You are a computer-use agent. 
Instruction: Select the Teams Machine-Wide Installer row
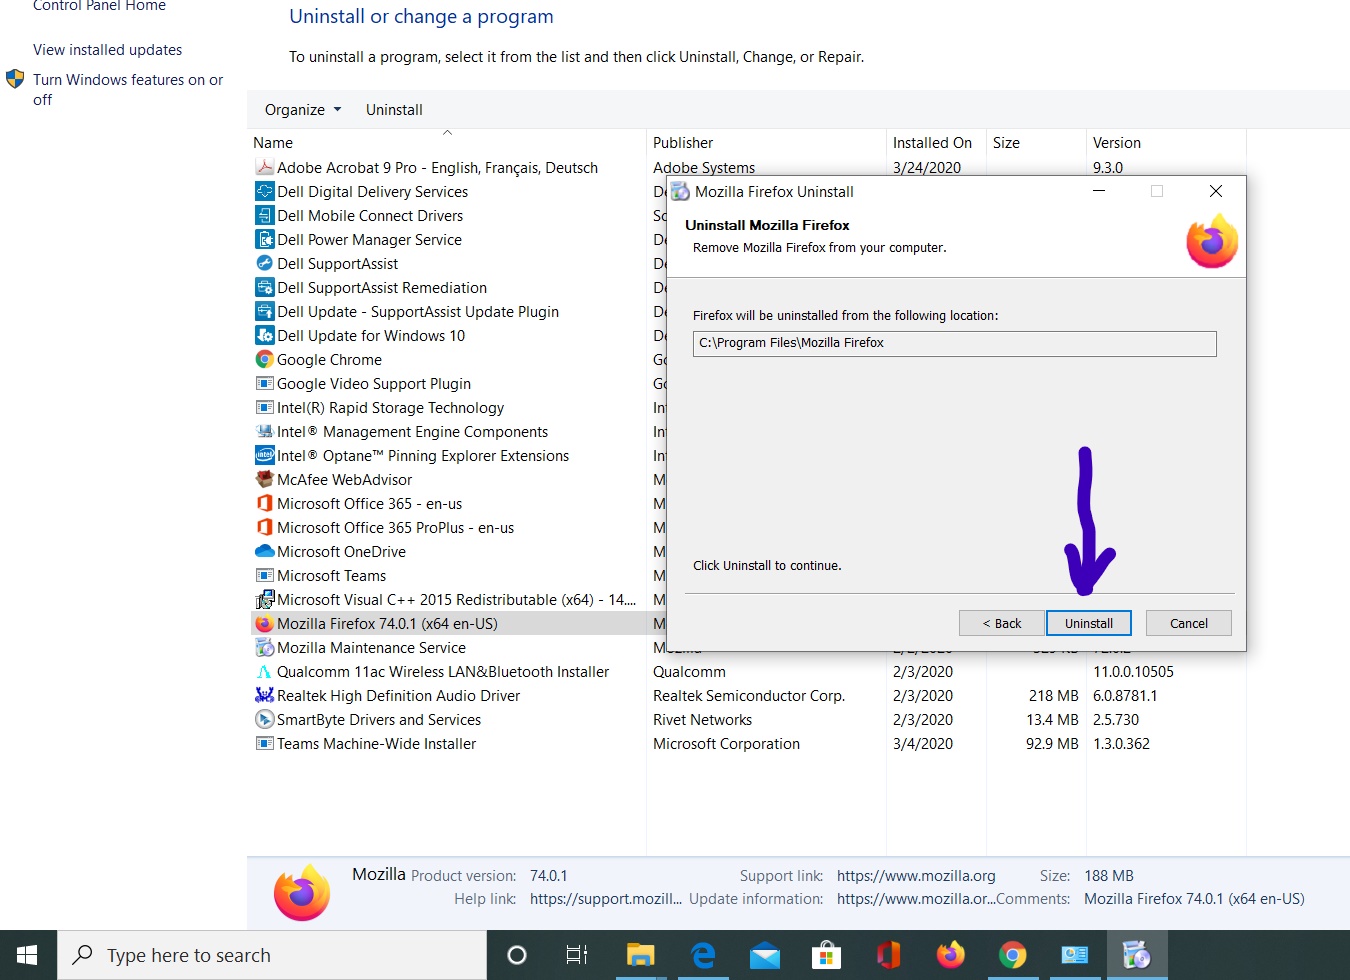pos(366,744)
